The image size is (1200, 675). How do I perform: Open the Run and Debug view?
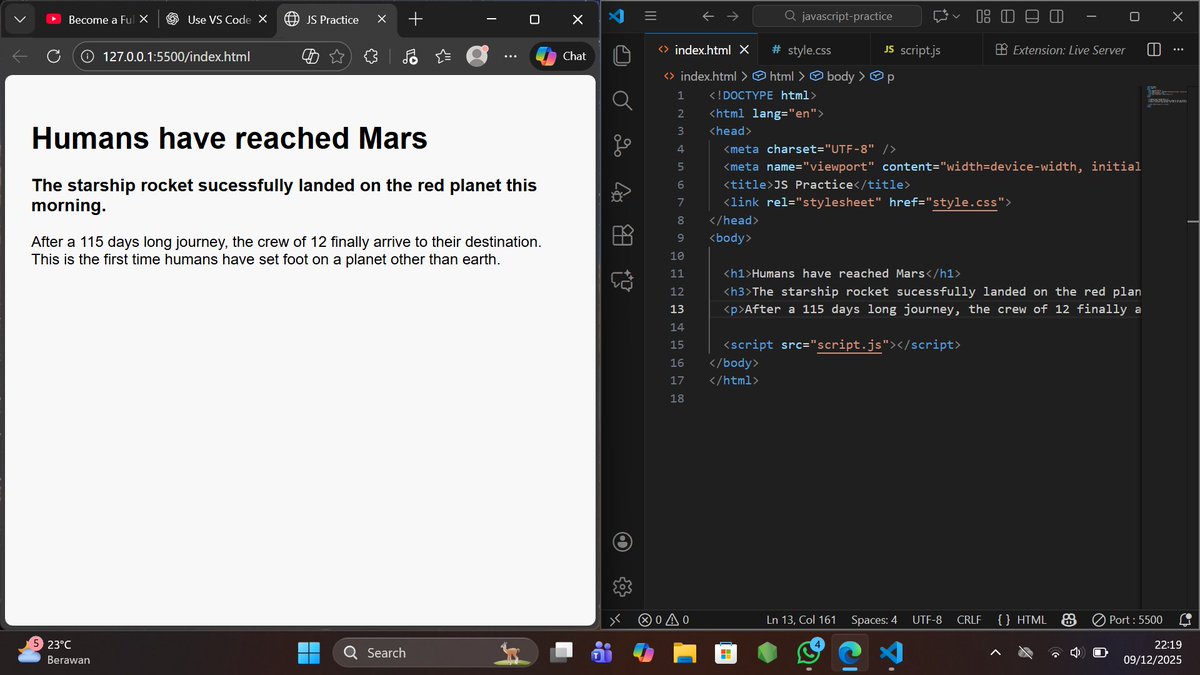click(x=623, y=190)
